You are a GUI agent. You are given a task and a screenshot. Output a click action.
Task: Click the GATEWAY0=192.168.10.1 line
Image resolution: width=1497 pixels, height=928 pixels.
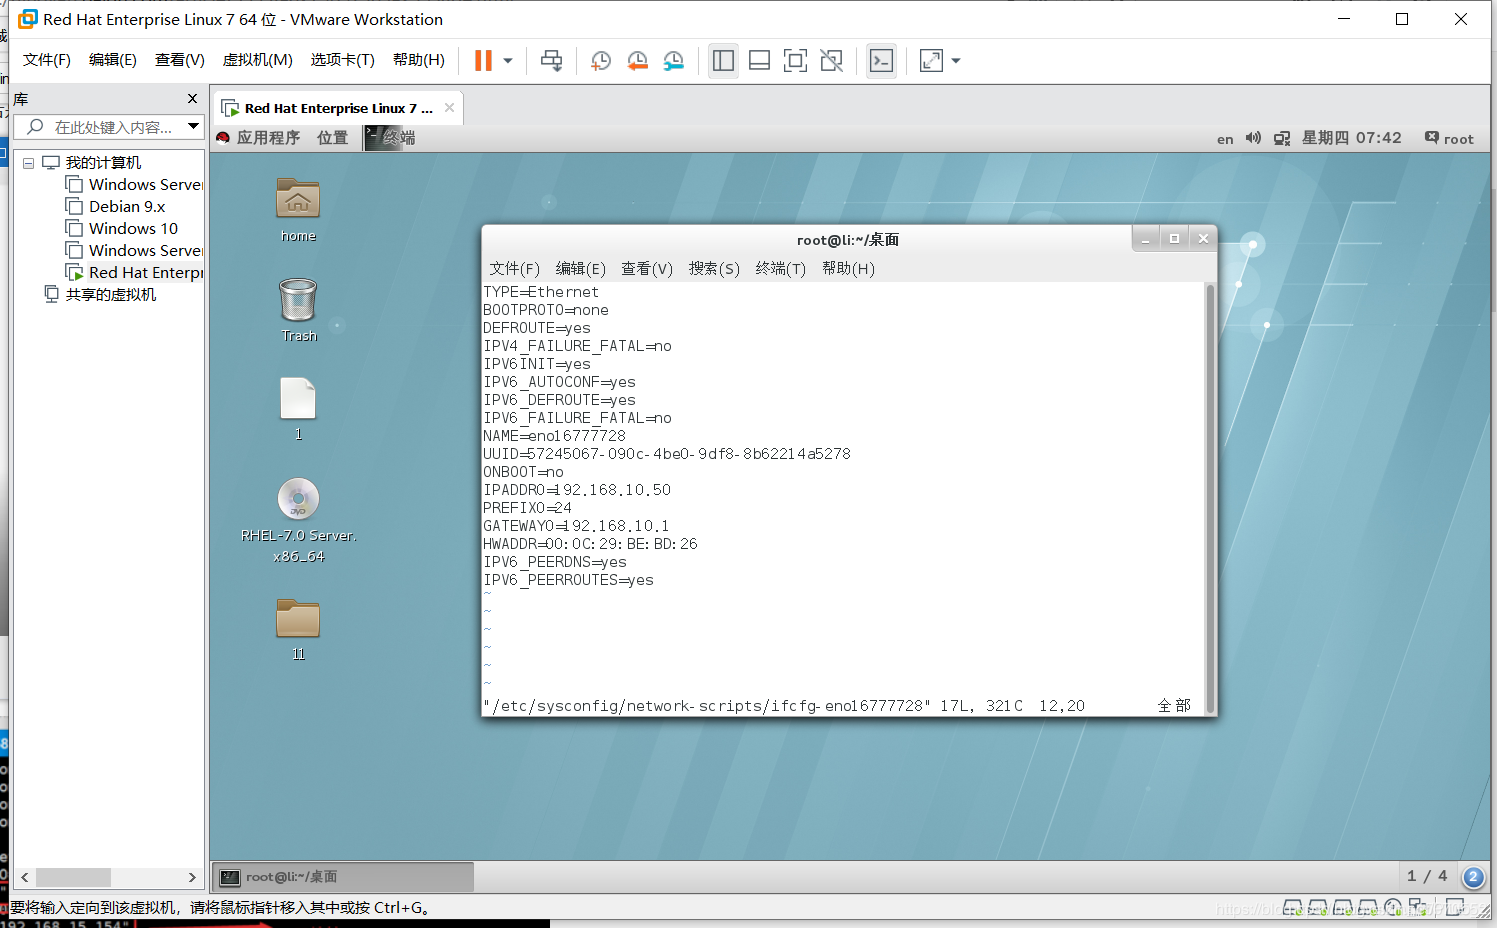576,526
